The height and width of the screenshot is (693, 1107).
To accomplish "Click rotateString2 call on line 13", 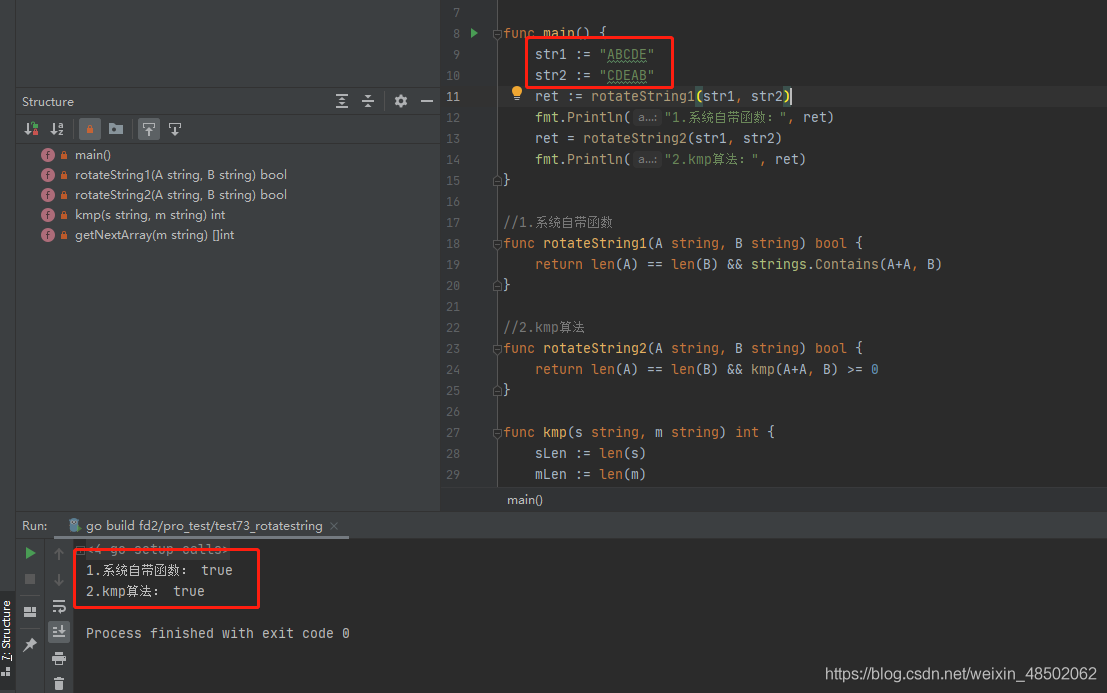I will click(635, 138).
